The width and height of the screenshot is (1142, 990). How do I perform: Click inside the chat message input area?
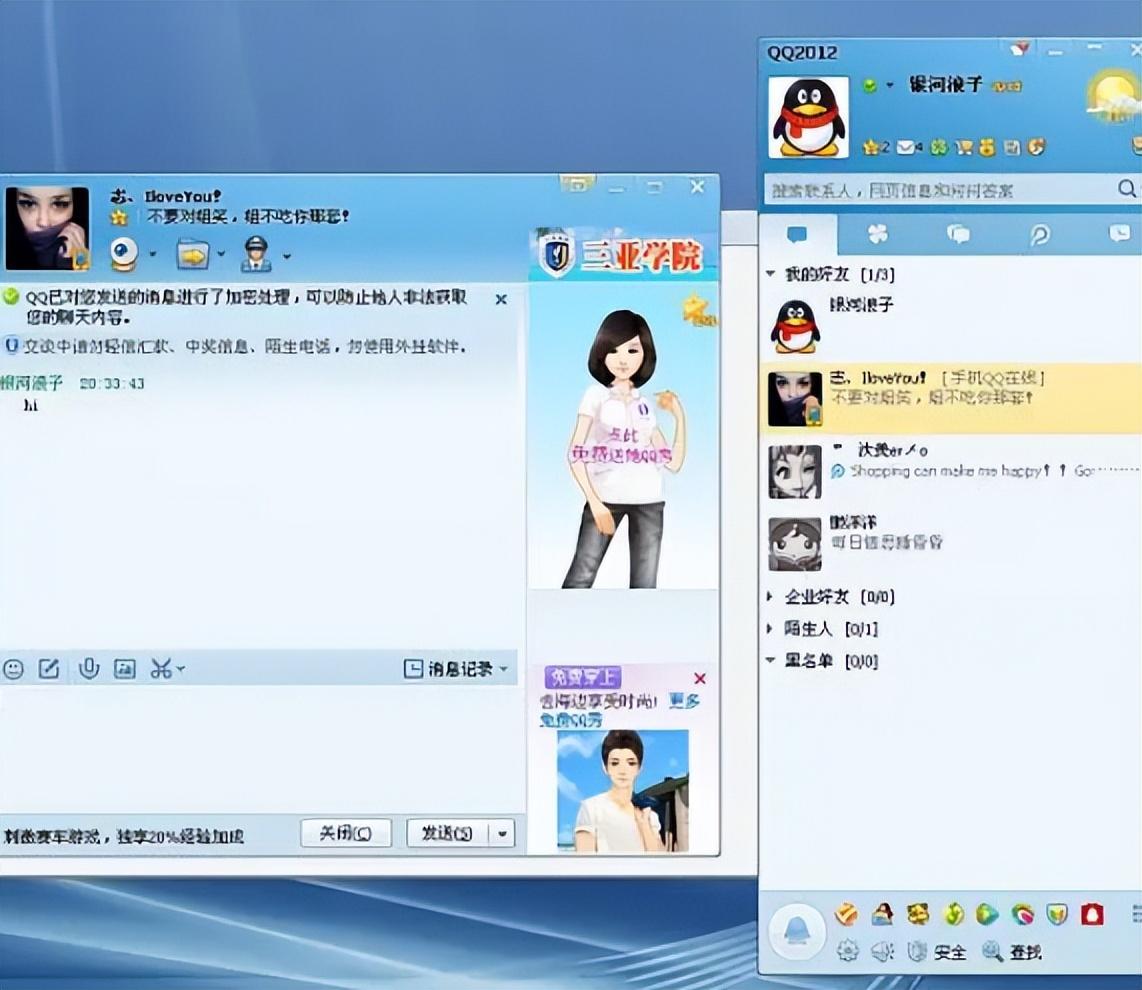click(261, 749)
